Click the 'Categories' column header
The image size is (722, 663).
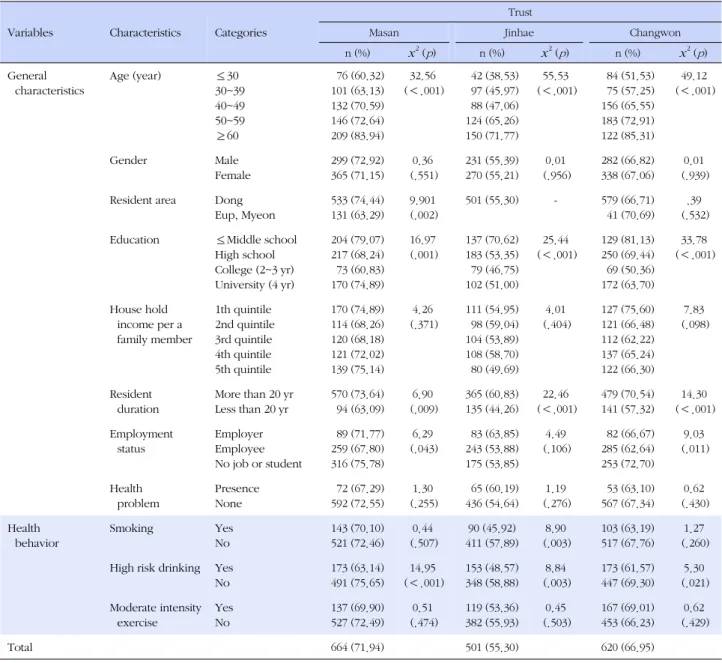[241, 33]
